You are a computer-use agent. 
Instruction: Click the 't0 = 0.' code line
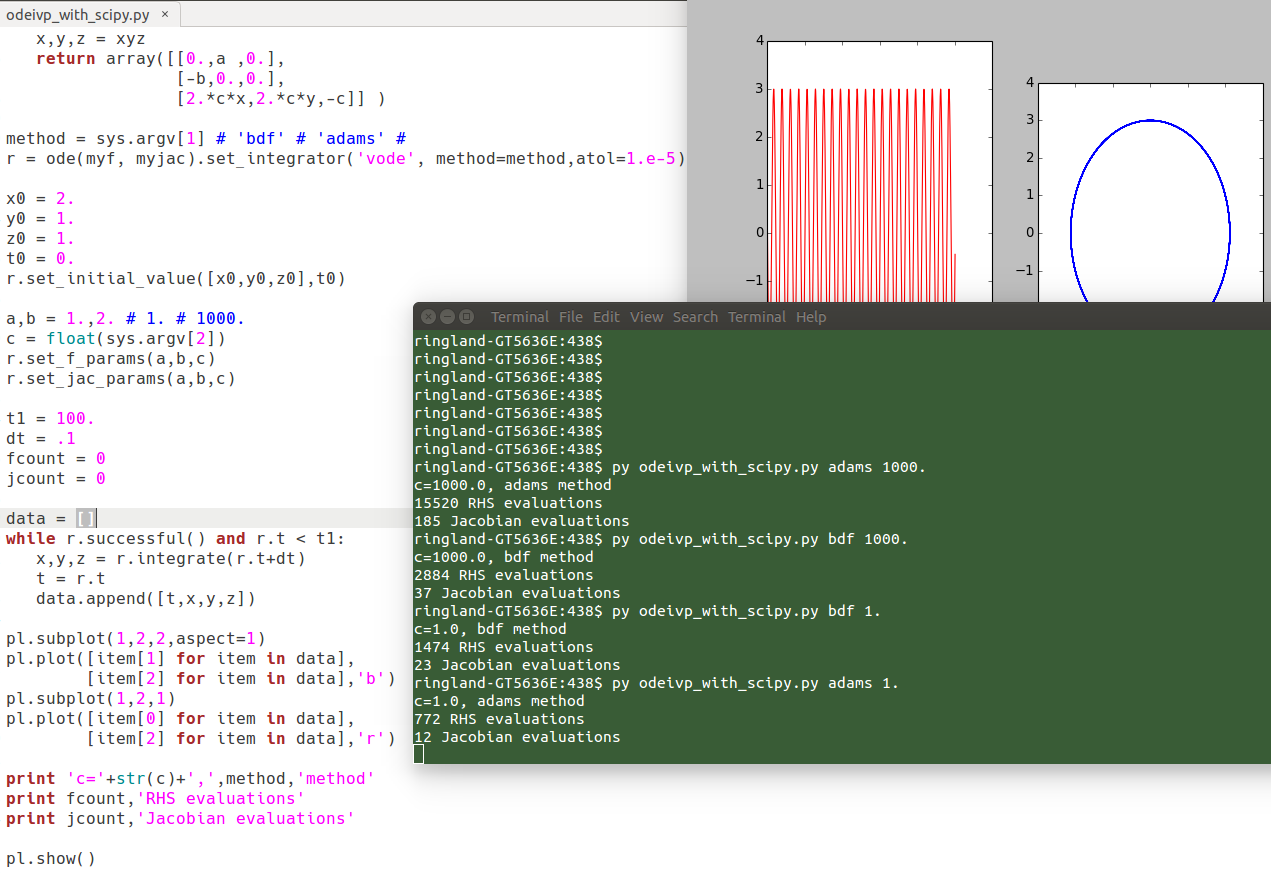[40, 259]
